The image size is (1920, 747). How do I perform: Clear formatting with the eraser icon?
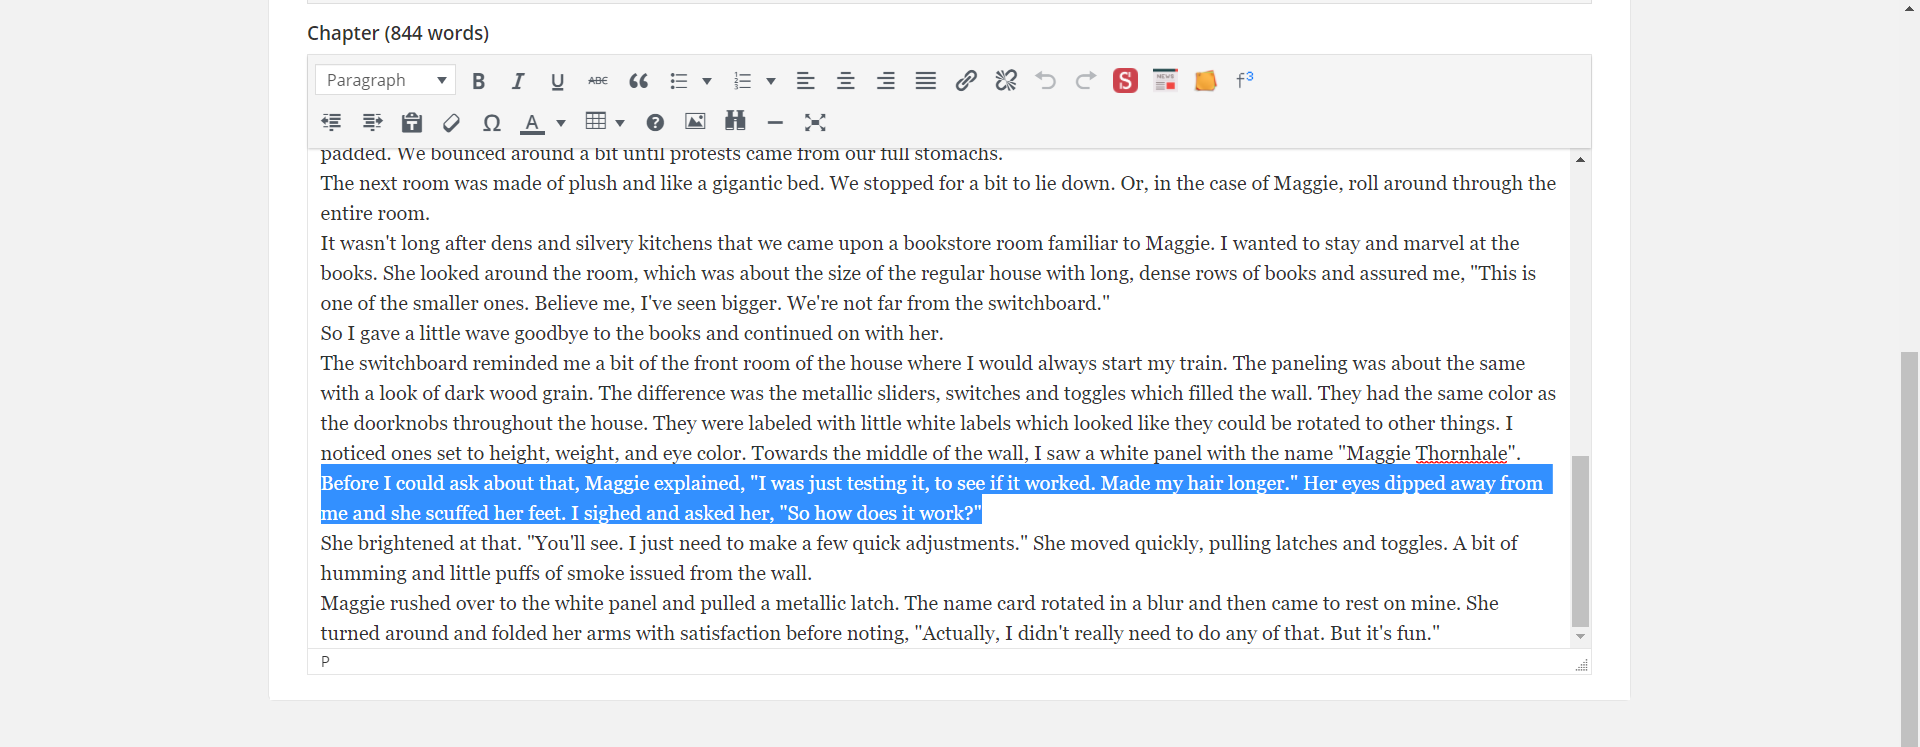click(451, 123)
